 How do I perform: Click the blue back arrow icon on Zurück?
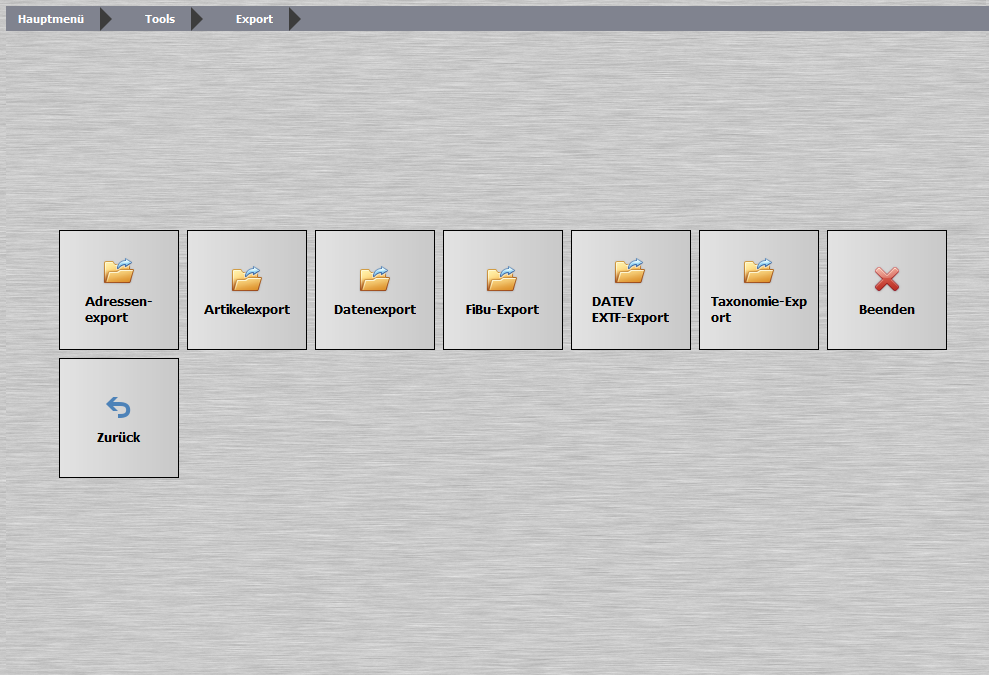pos(118,407)
